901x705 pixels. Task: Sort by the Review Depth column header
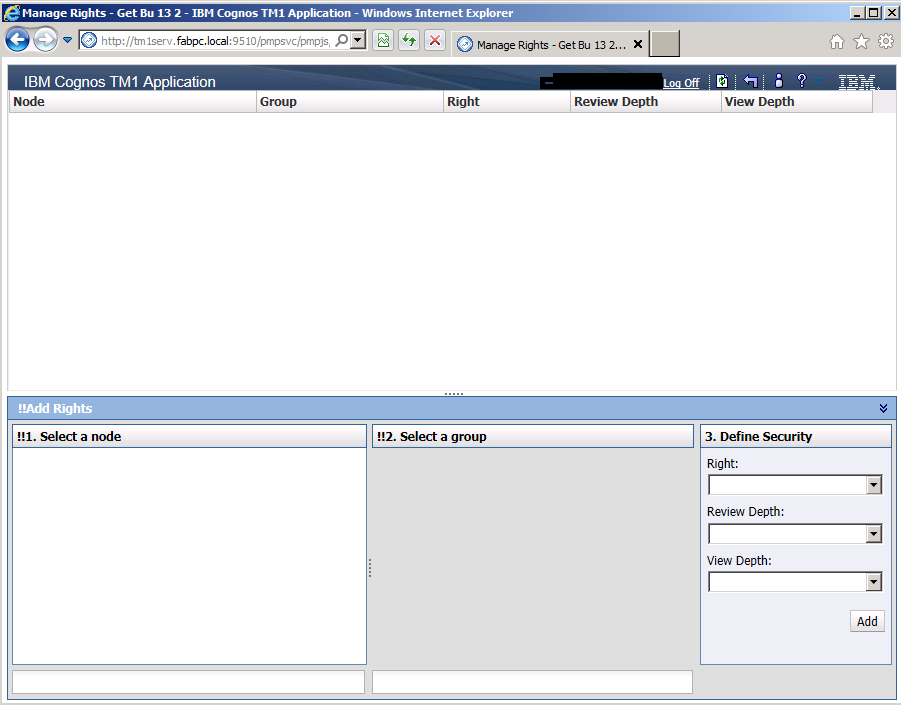[645, 102]
